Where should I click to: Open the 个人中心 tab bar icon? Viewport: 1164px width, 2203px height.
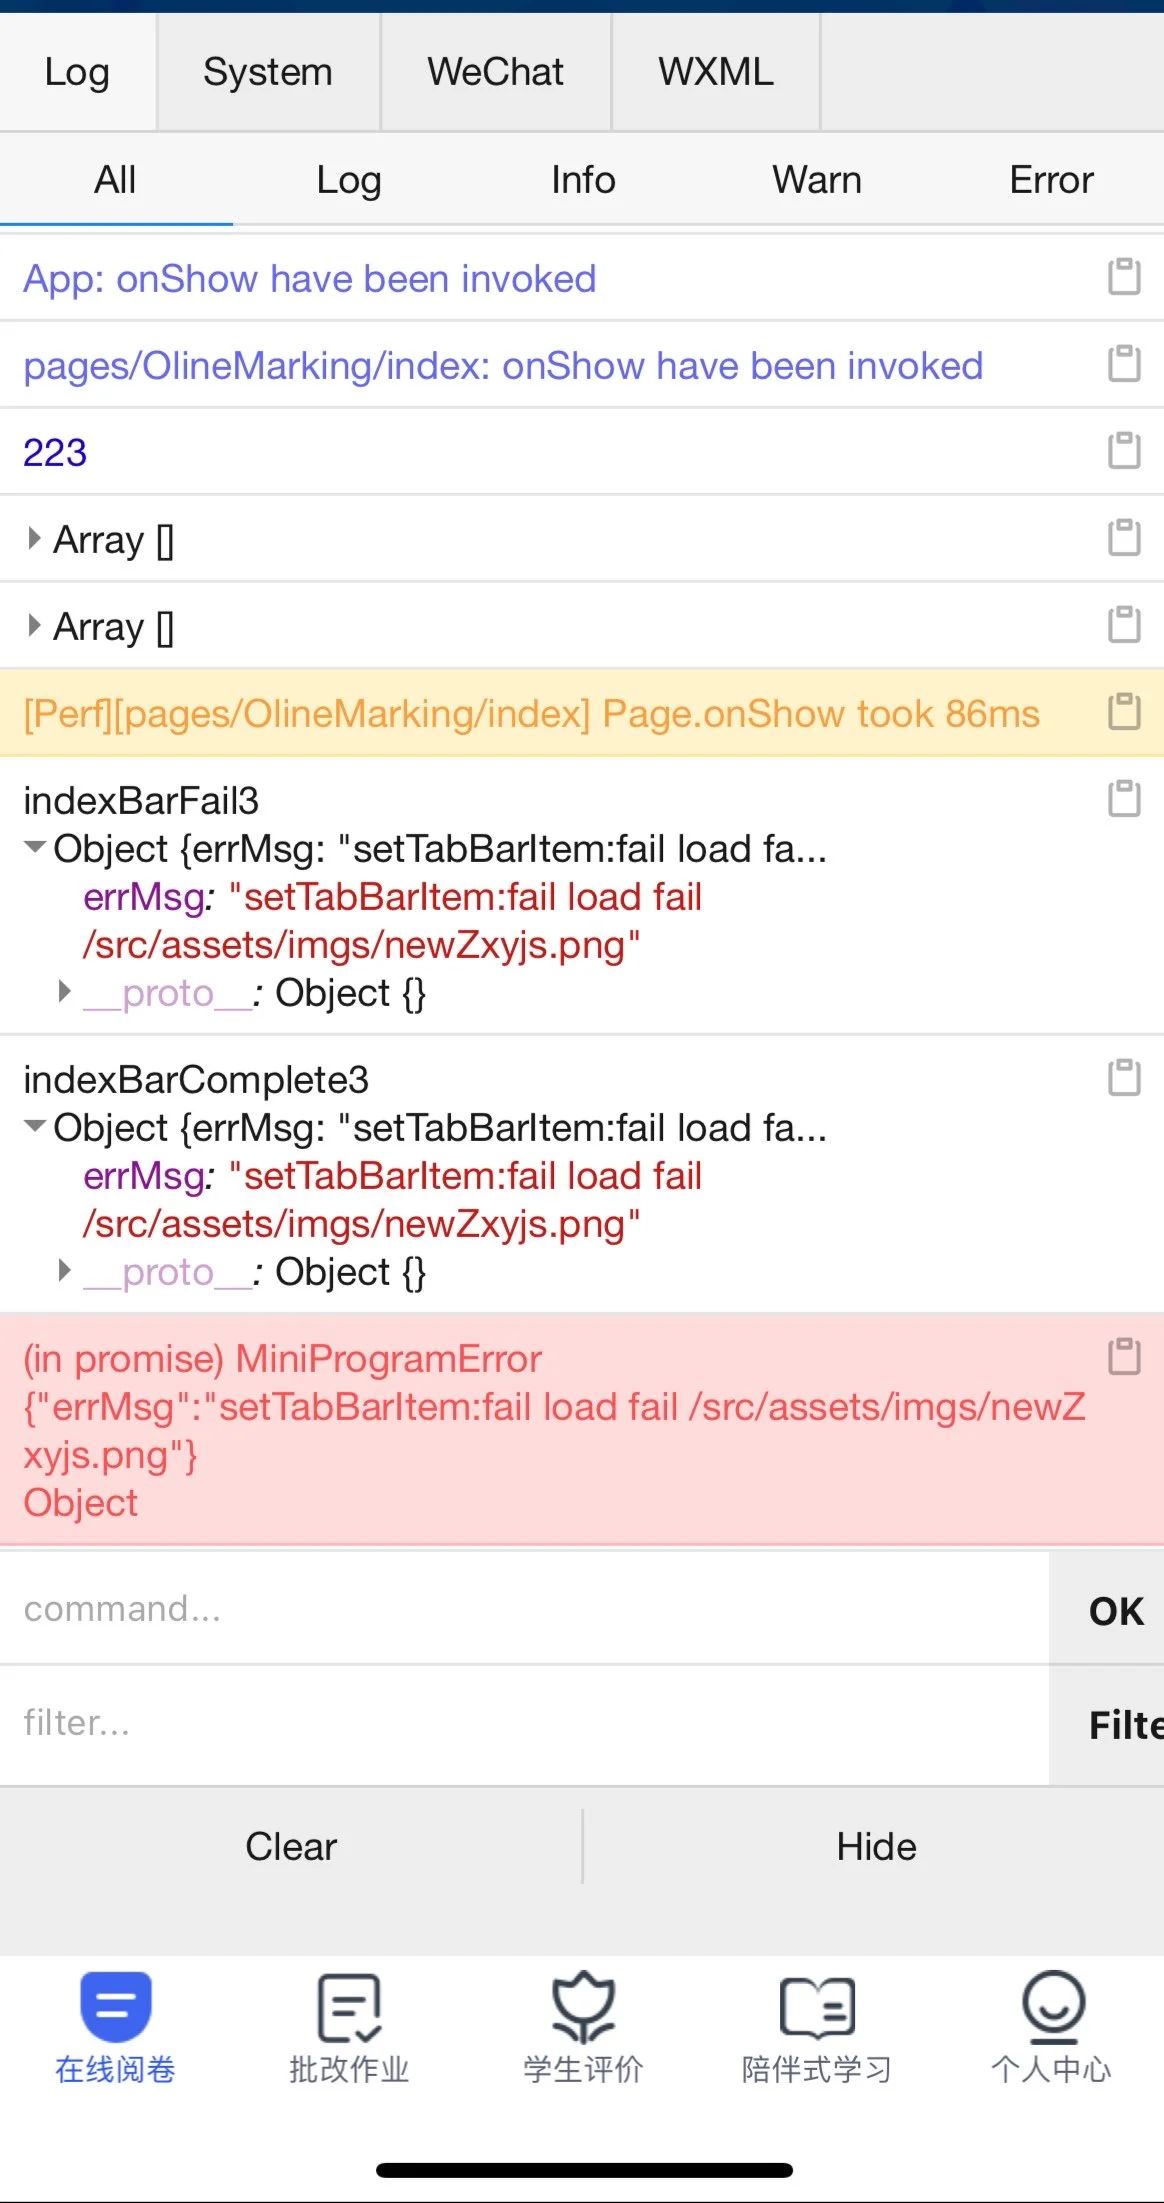[1051, 2008]
